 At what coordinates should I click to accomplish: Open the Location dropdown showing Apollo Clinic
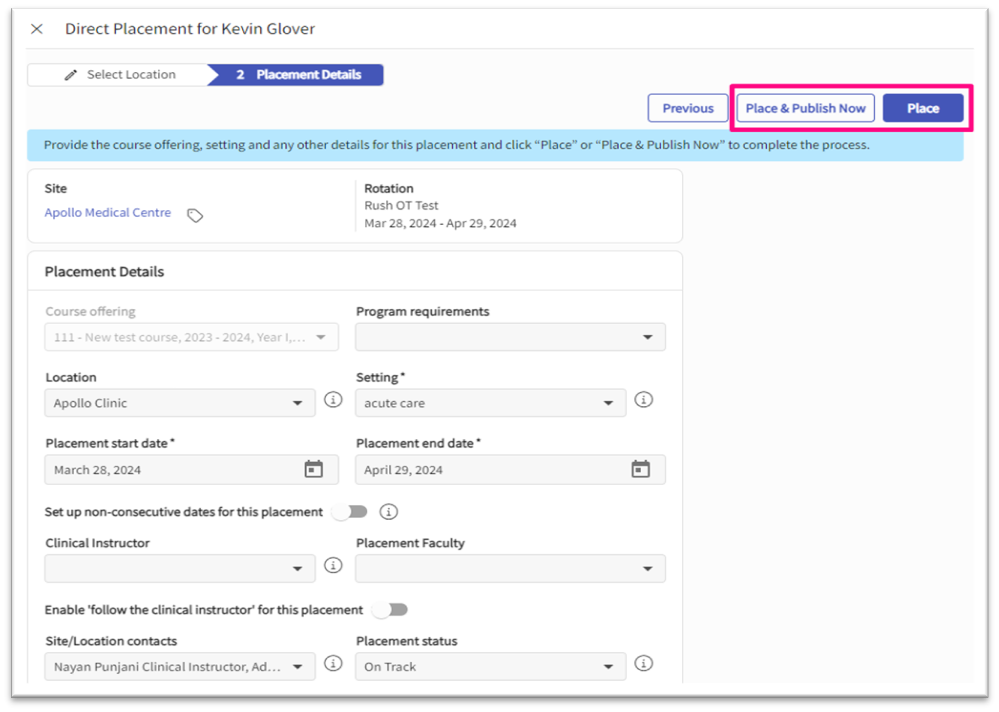click(180, 403)
